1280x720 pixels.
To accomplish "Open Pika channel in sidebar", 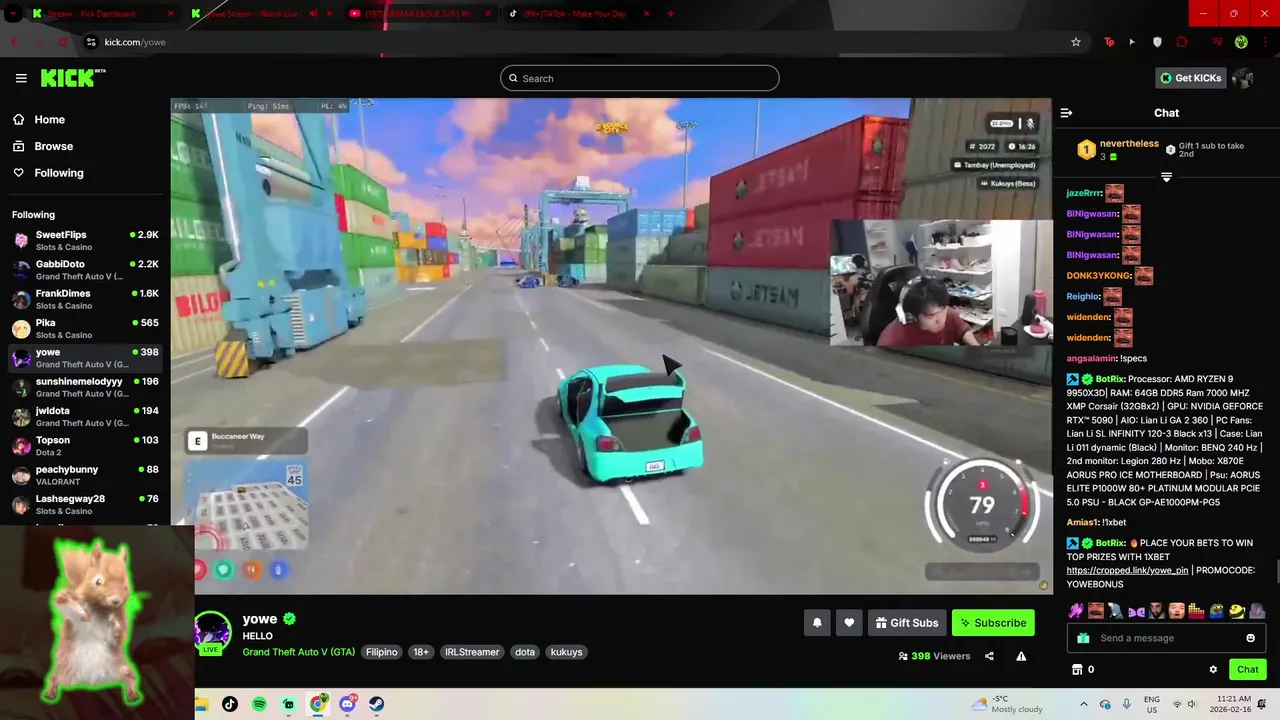I will [85, 328].
